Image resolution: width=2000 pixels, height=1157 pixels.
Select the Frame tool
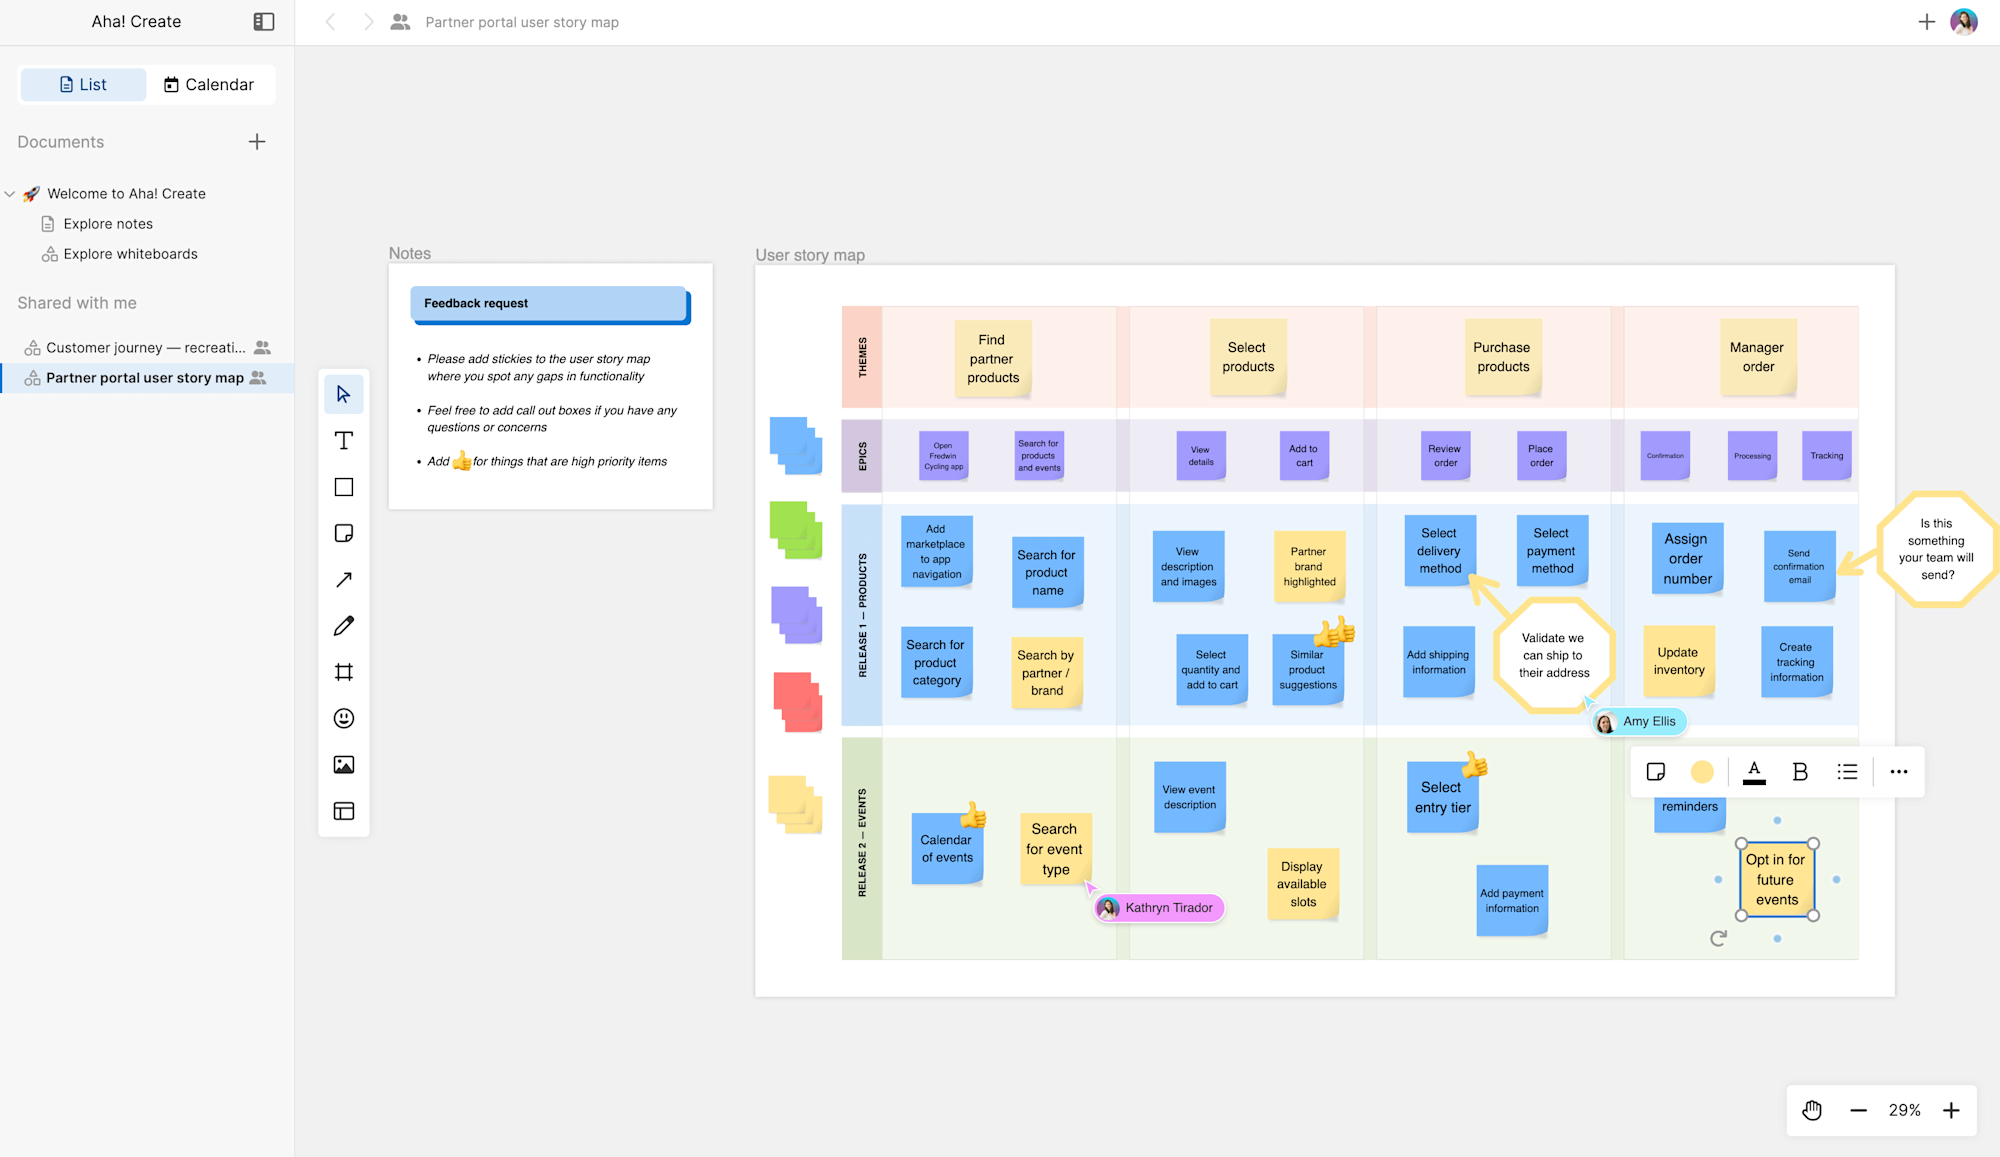344,672
